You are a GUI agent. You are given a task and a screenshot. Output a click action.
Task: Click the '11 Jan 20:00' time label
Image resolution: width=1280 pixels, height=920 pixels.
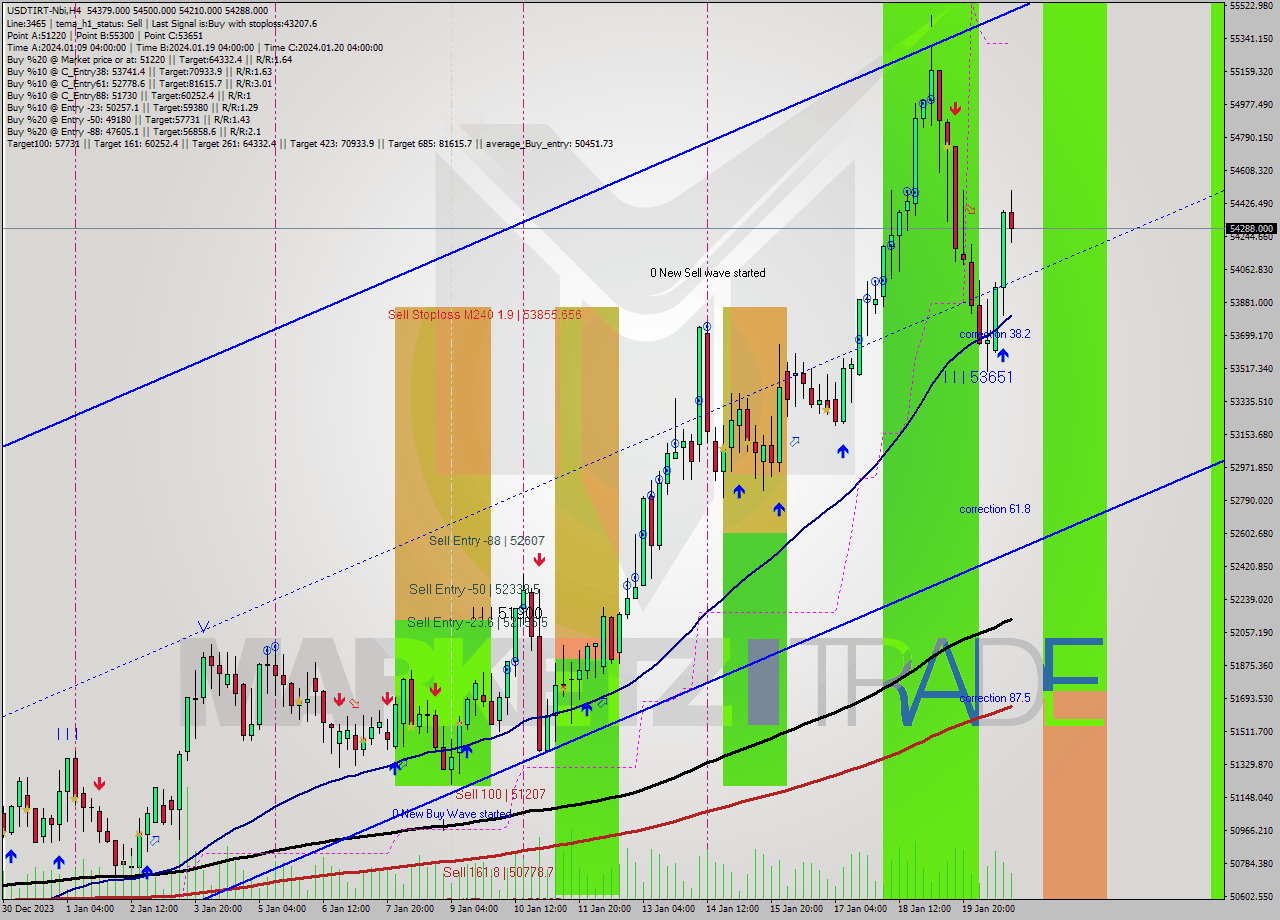[x=603, y=909]
